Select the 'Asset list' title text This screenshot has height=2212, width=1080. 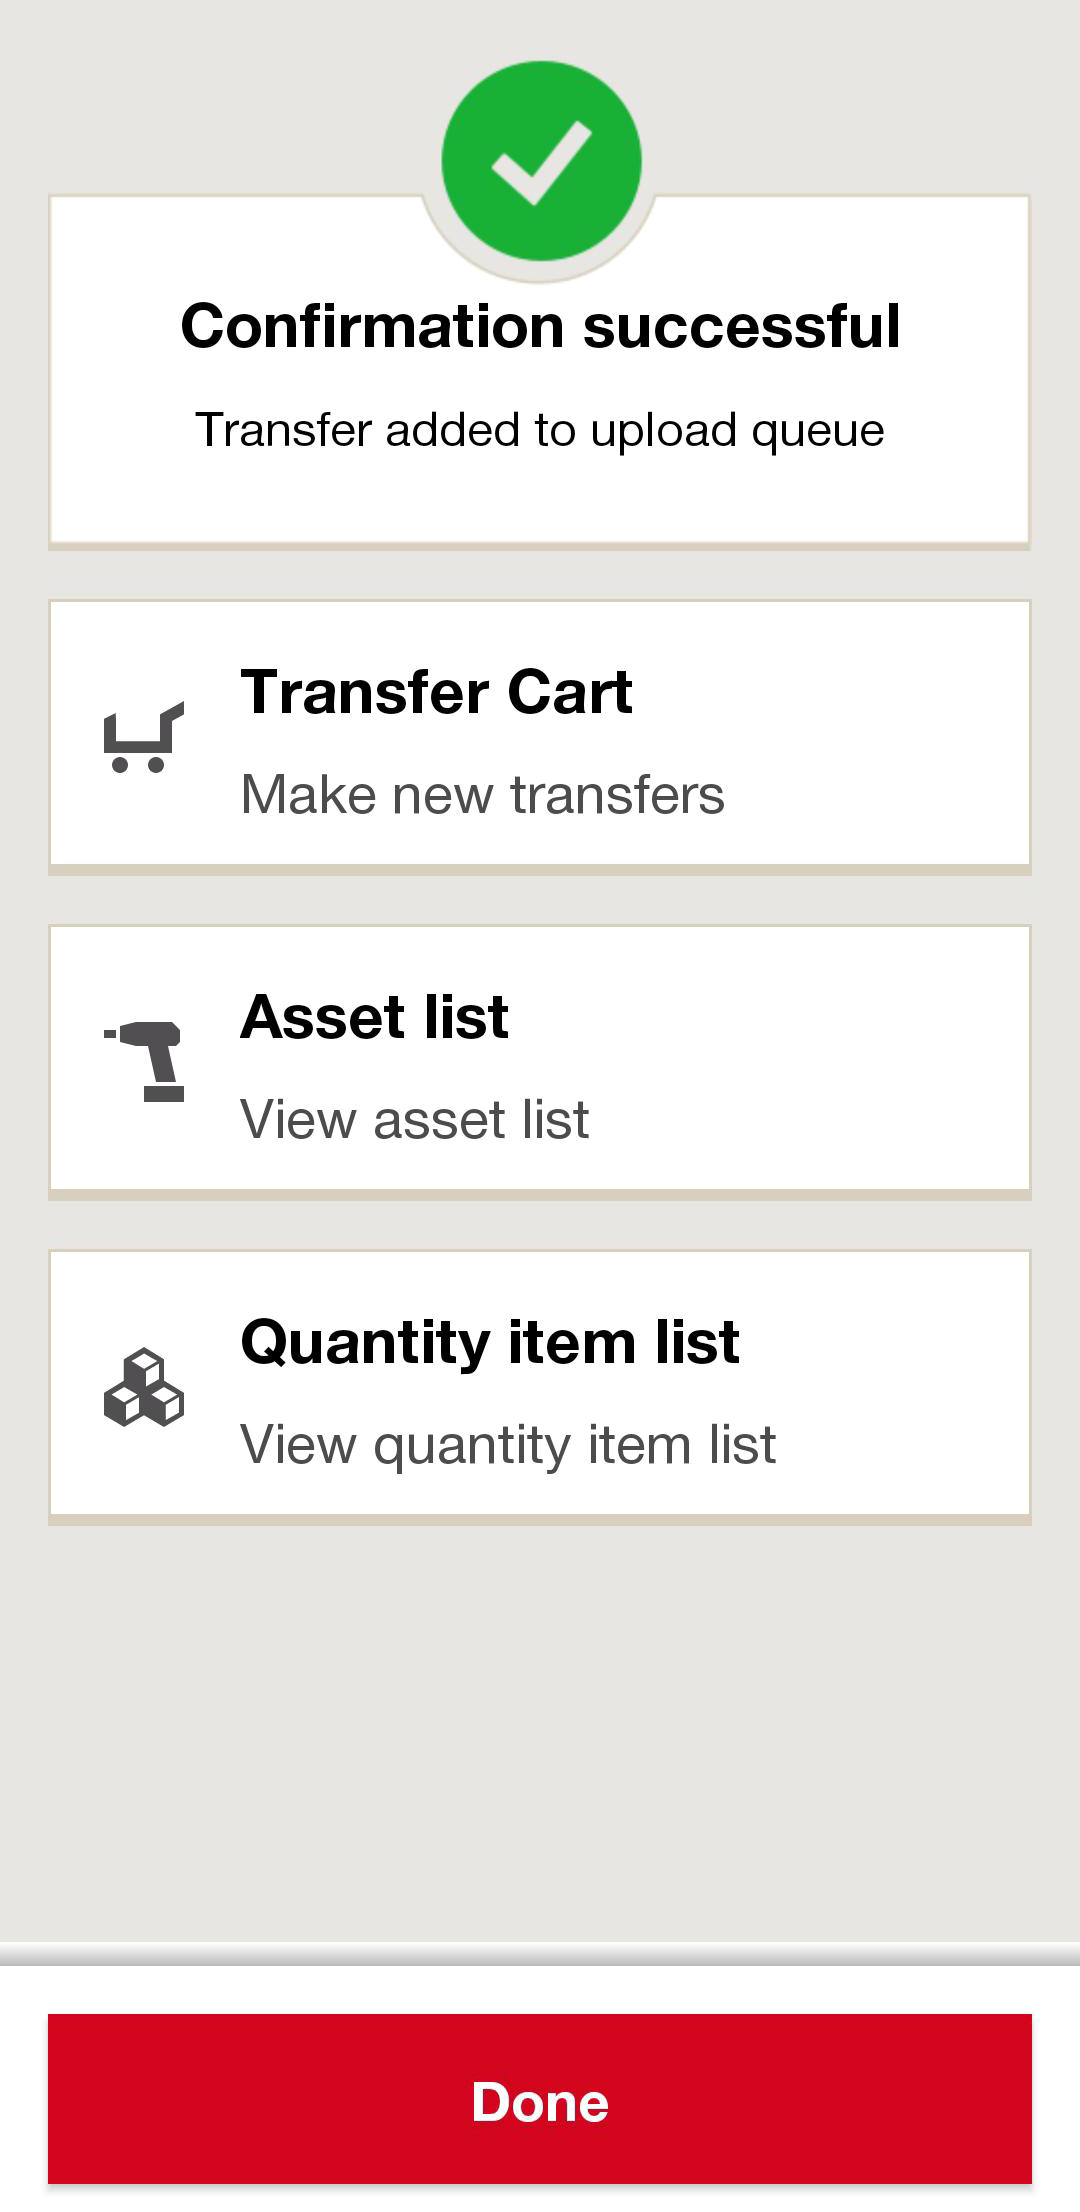pos(374,1016)
